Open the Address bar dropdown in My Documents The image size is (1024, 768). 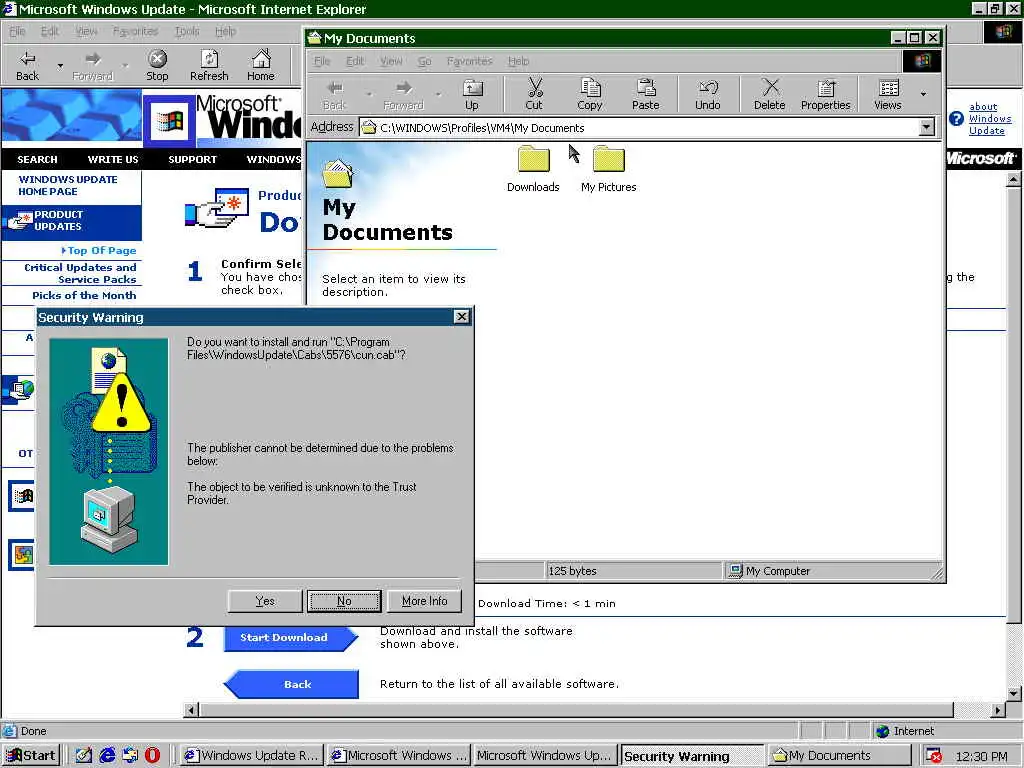click(x=926, y=127)
